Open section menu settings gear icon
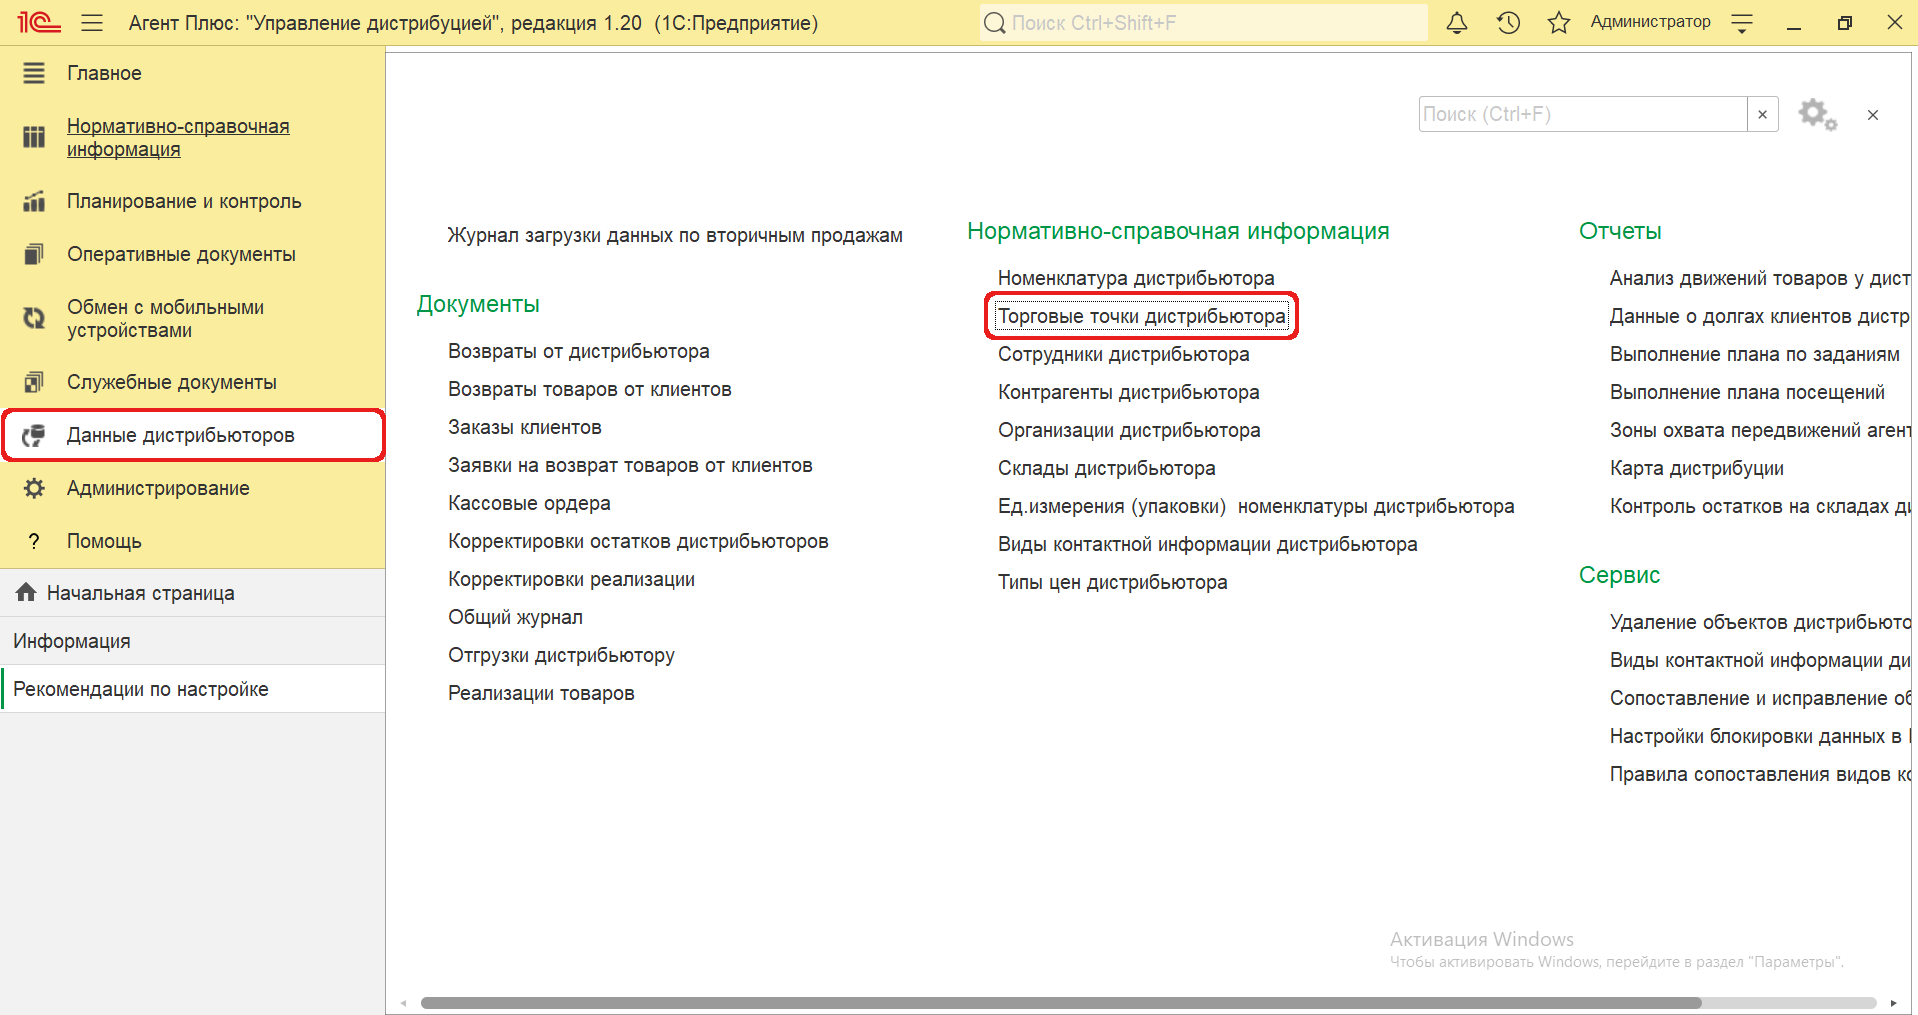This screenshot has width=1918, height=1015. [1817, 114]
